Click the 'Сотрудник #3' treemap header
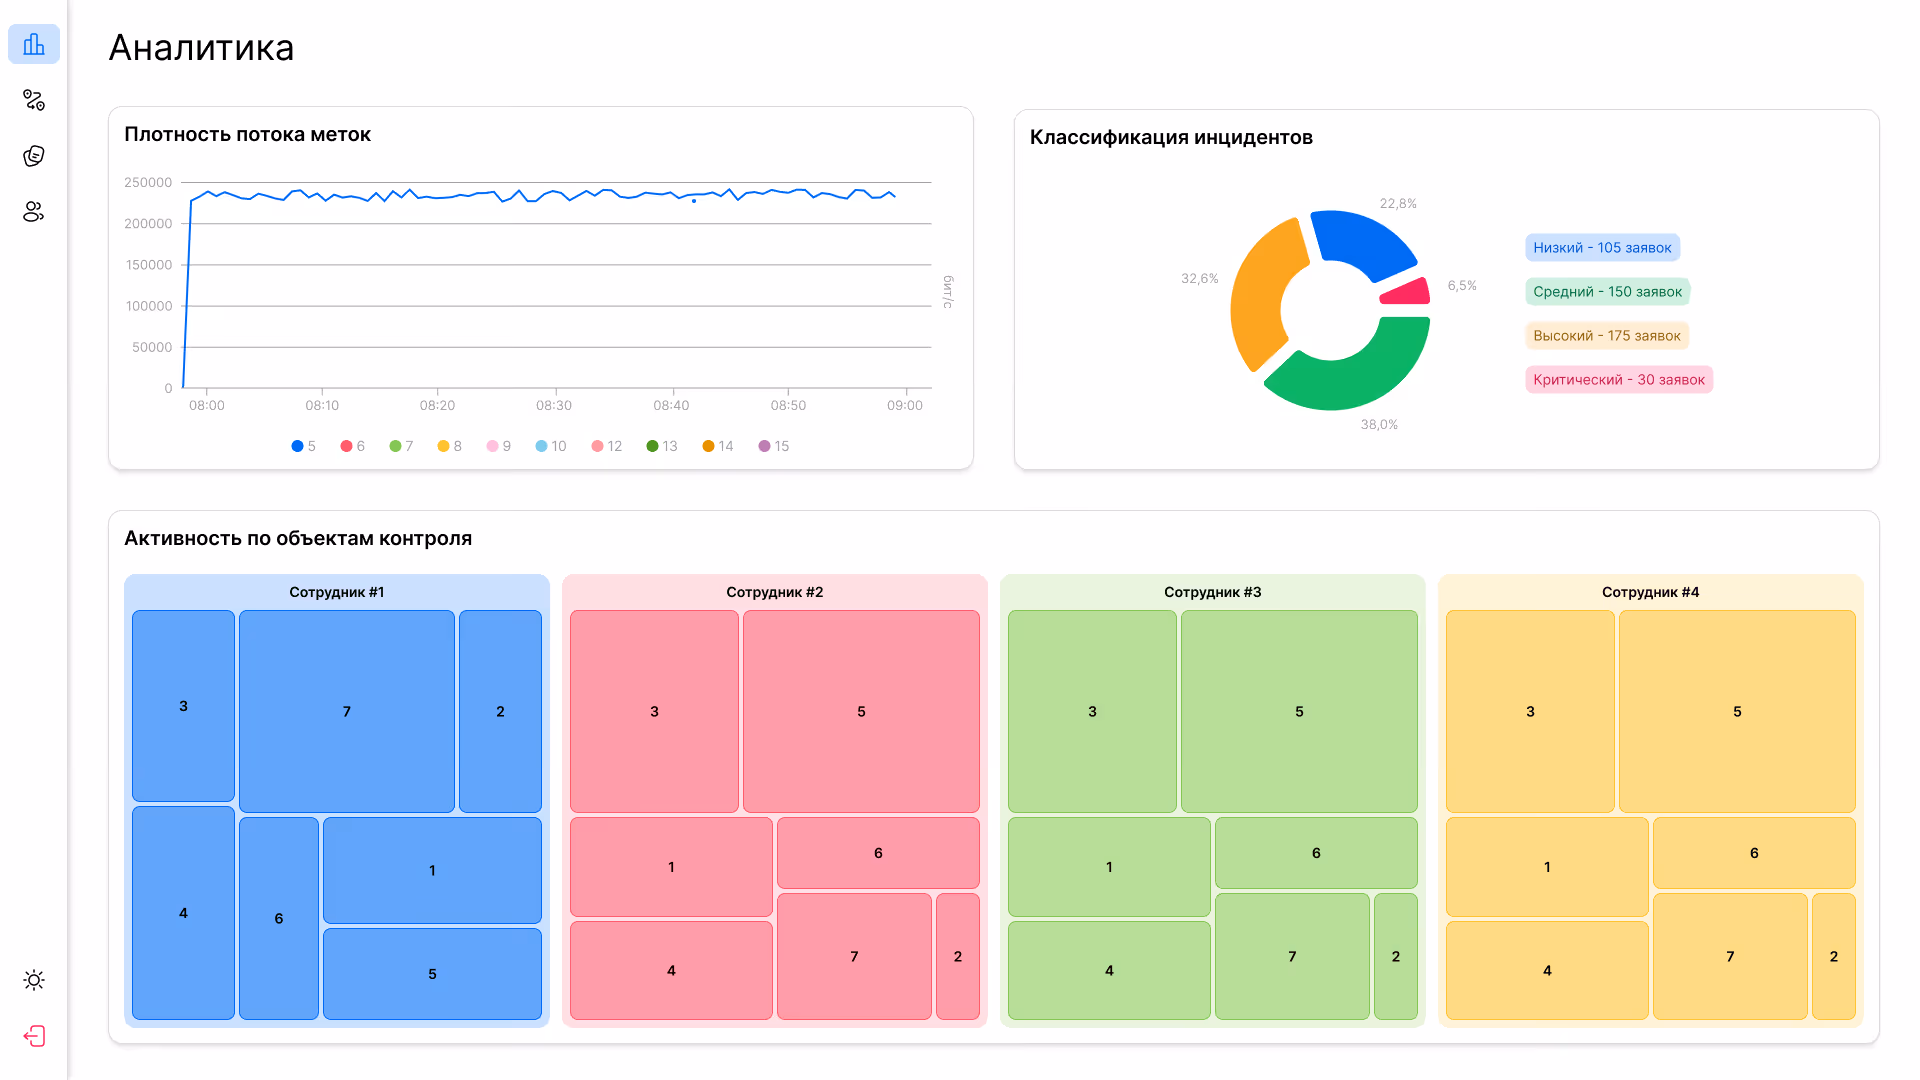The width and height of the screenshot is (1920, 1080). point(1212,592)
